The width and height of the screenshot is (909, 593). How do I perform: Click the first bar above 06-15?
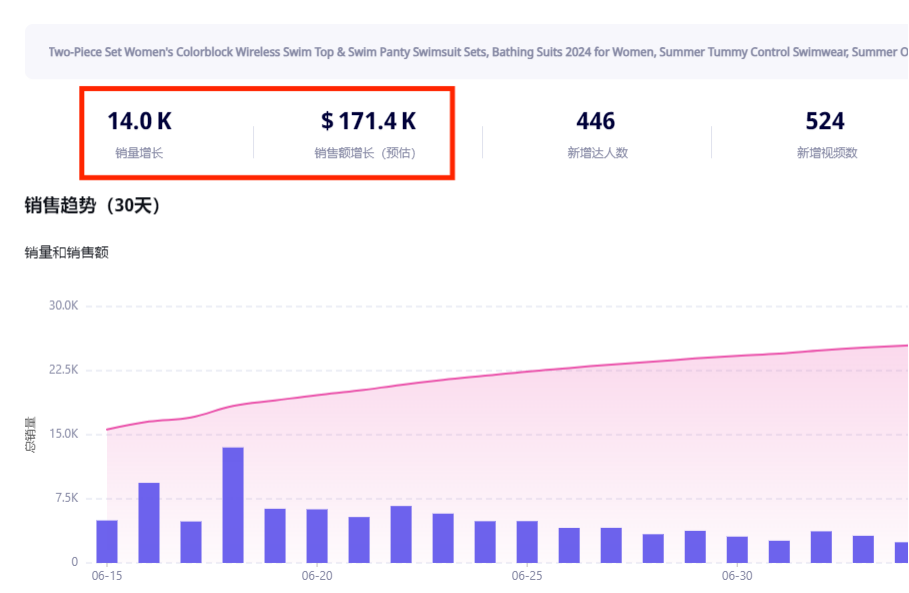tap(107, 541)
